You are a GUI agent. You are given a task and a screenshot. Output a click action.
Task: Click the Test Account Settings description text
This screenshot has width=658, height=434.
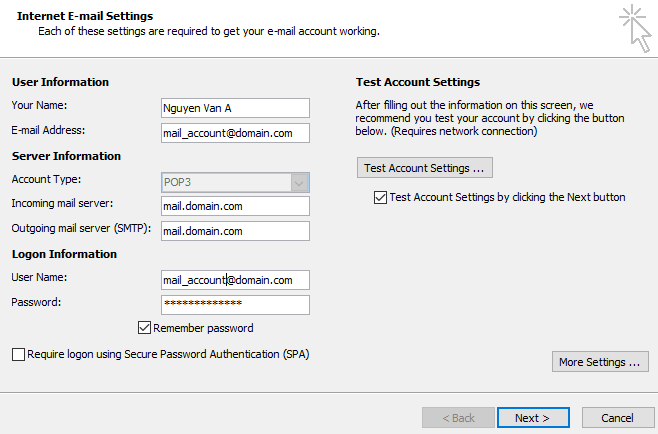(490, 118)
